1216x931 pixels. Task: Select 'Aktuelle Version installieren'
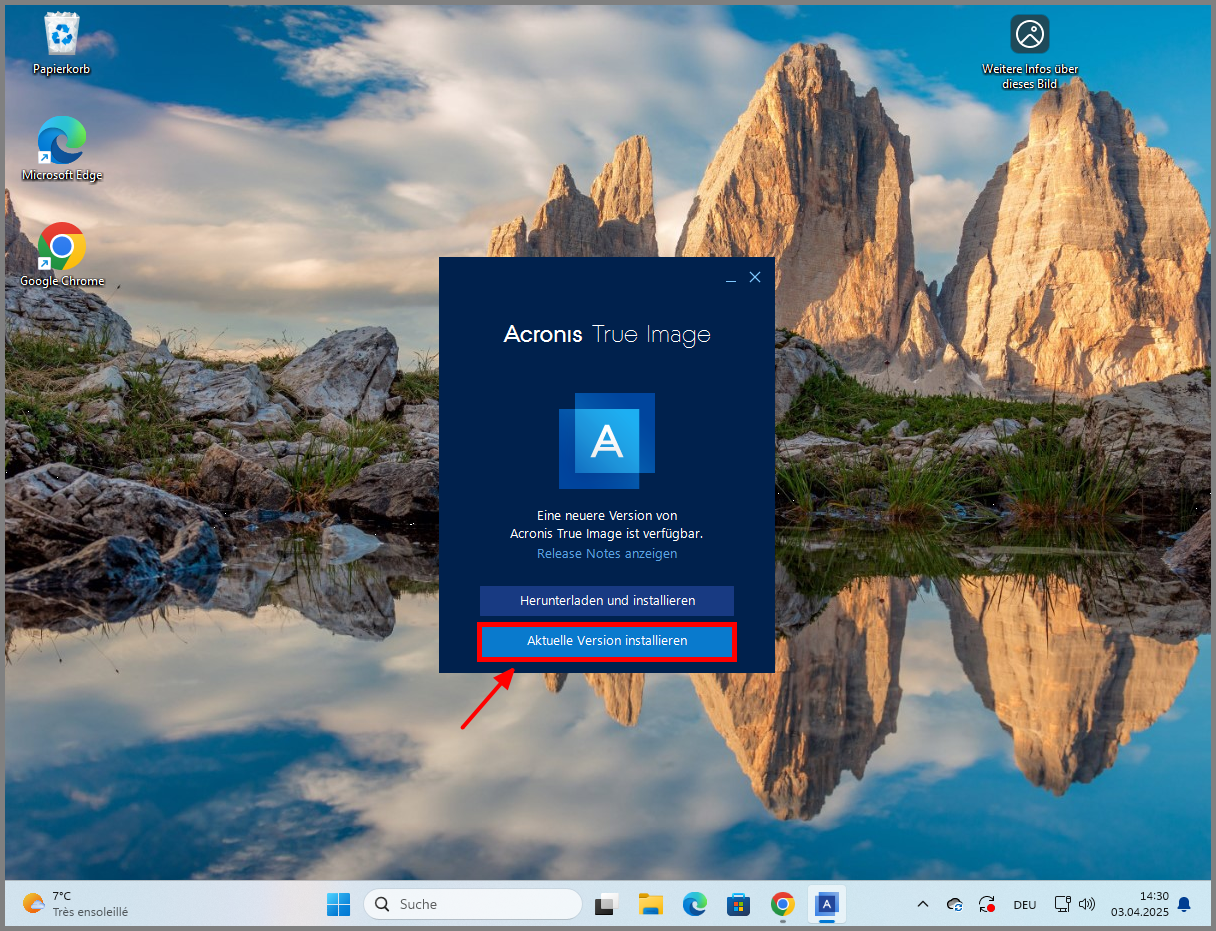click(x=607, y=641)
